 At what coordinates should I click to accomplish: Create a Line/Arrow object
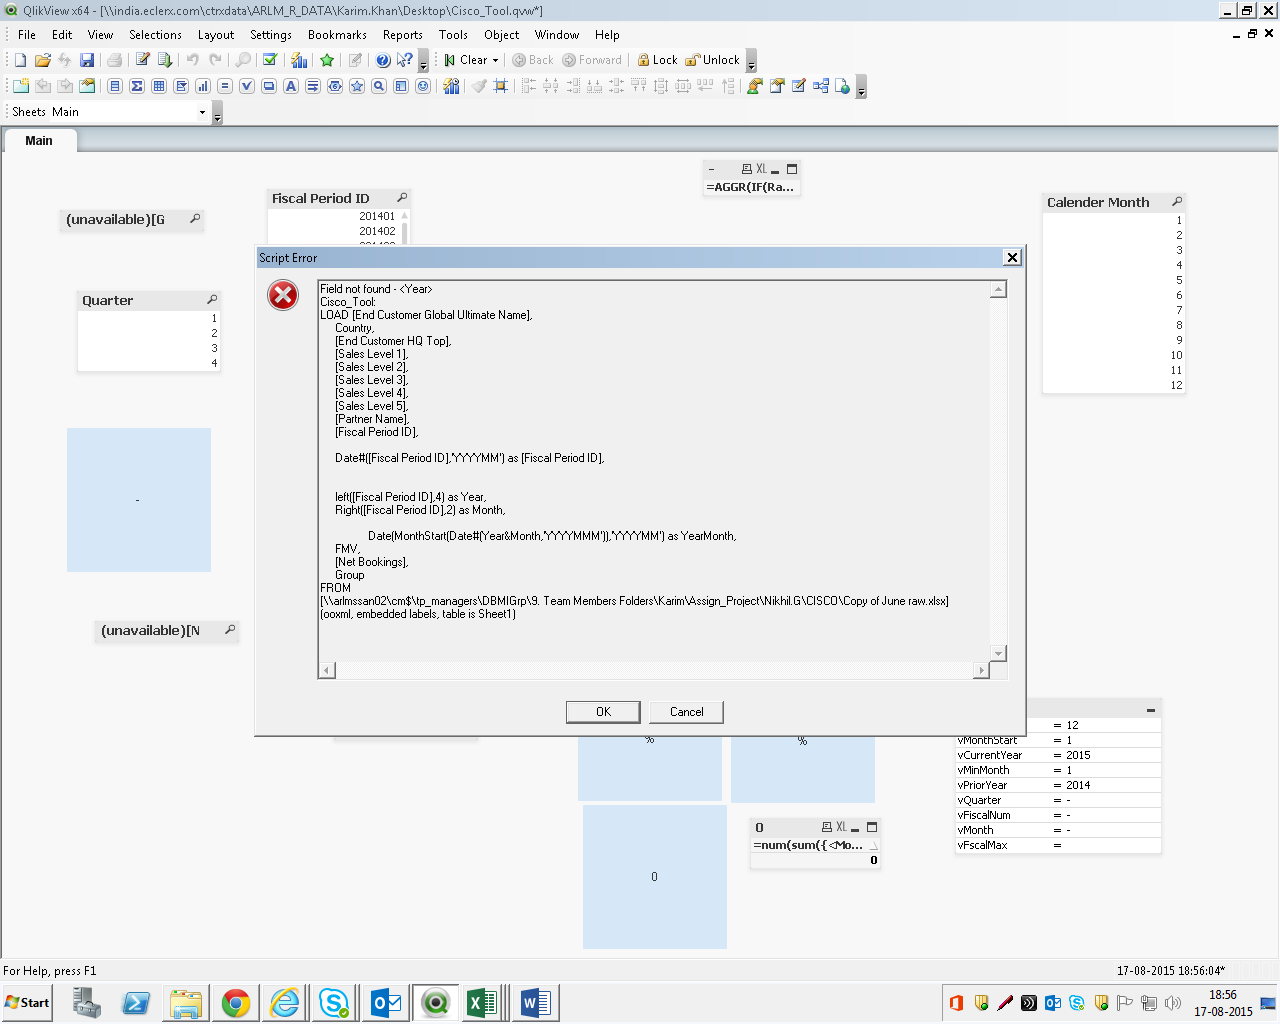[x=313, y=86]
